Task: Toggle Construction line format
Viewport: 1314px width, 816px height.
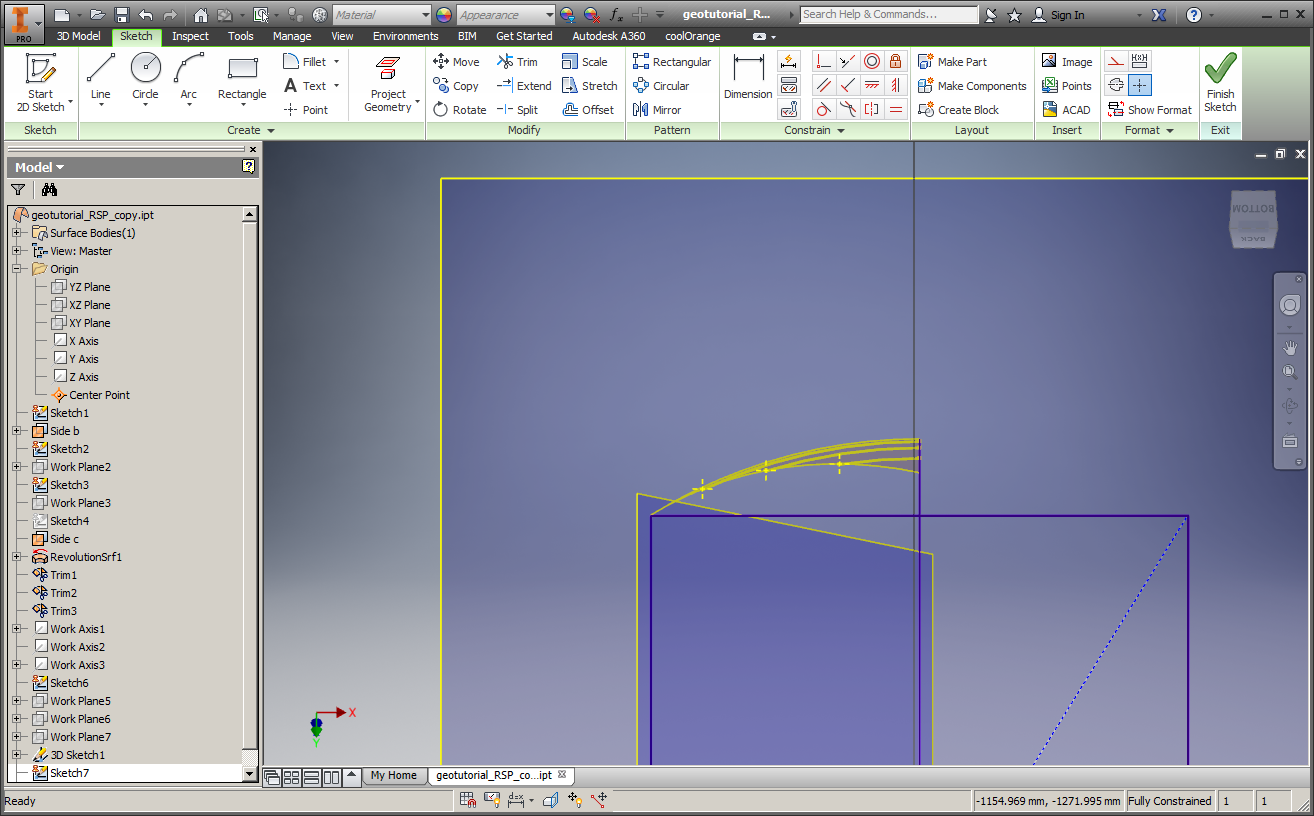Action: click(1116, 61)
